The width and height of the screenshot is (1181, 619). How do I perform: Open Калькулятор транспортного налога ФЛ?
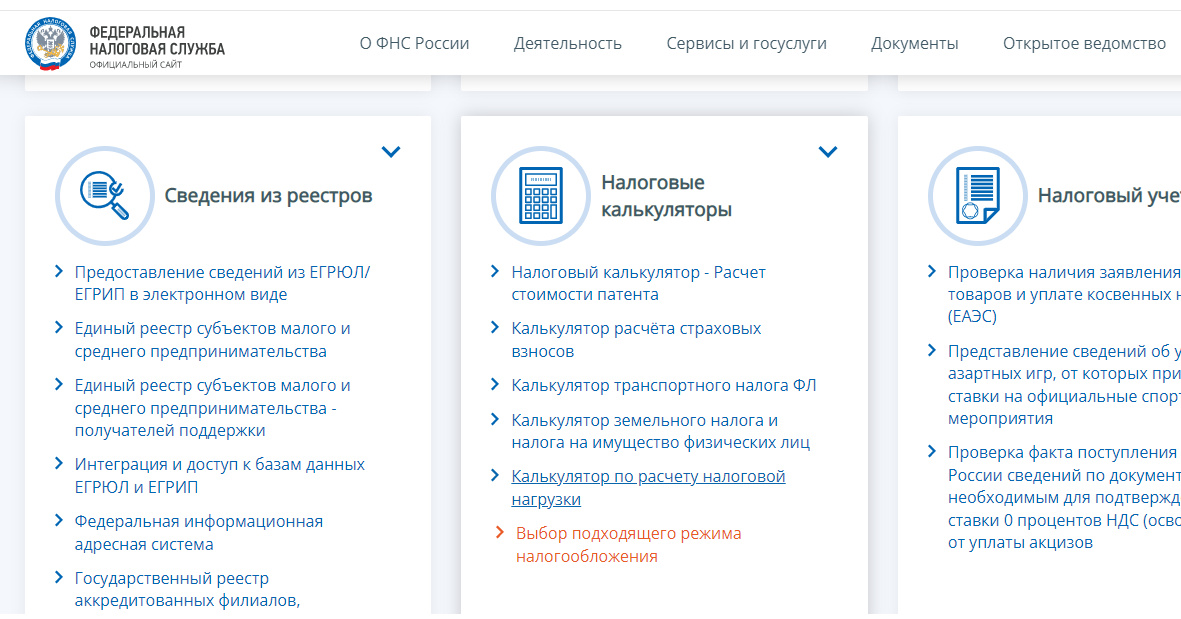tap(664, 386)
